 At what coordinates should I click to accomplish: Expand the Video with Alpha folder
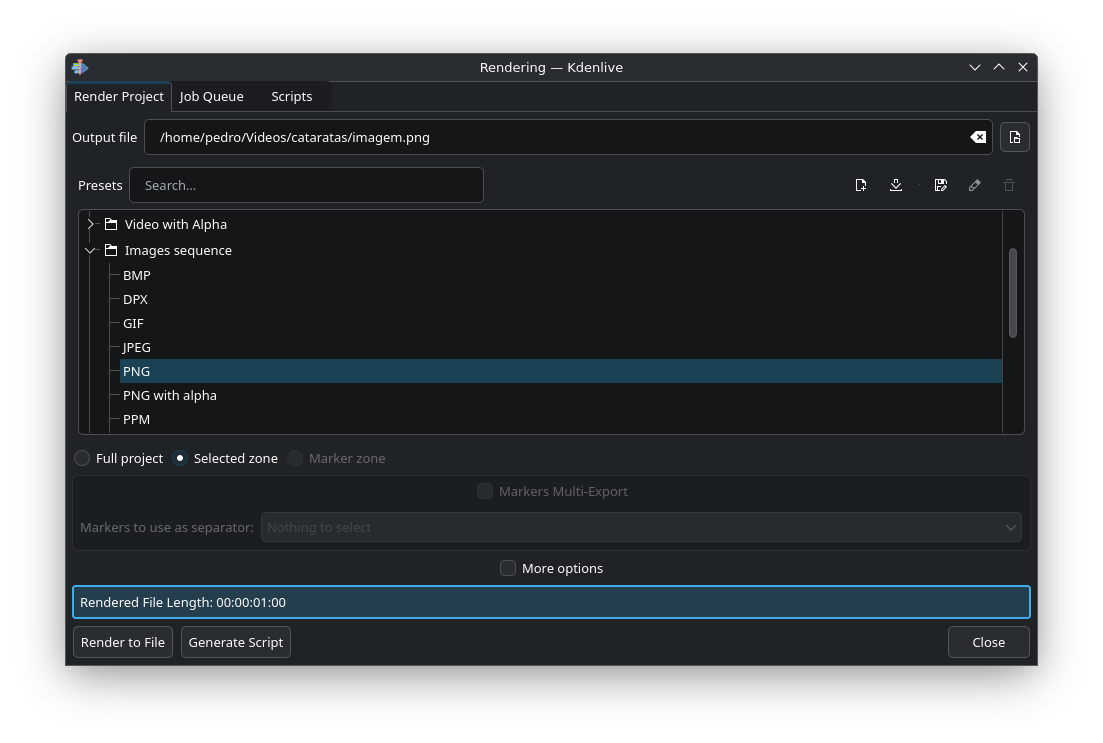click(90, 224)
